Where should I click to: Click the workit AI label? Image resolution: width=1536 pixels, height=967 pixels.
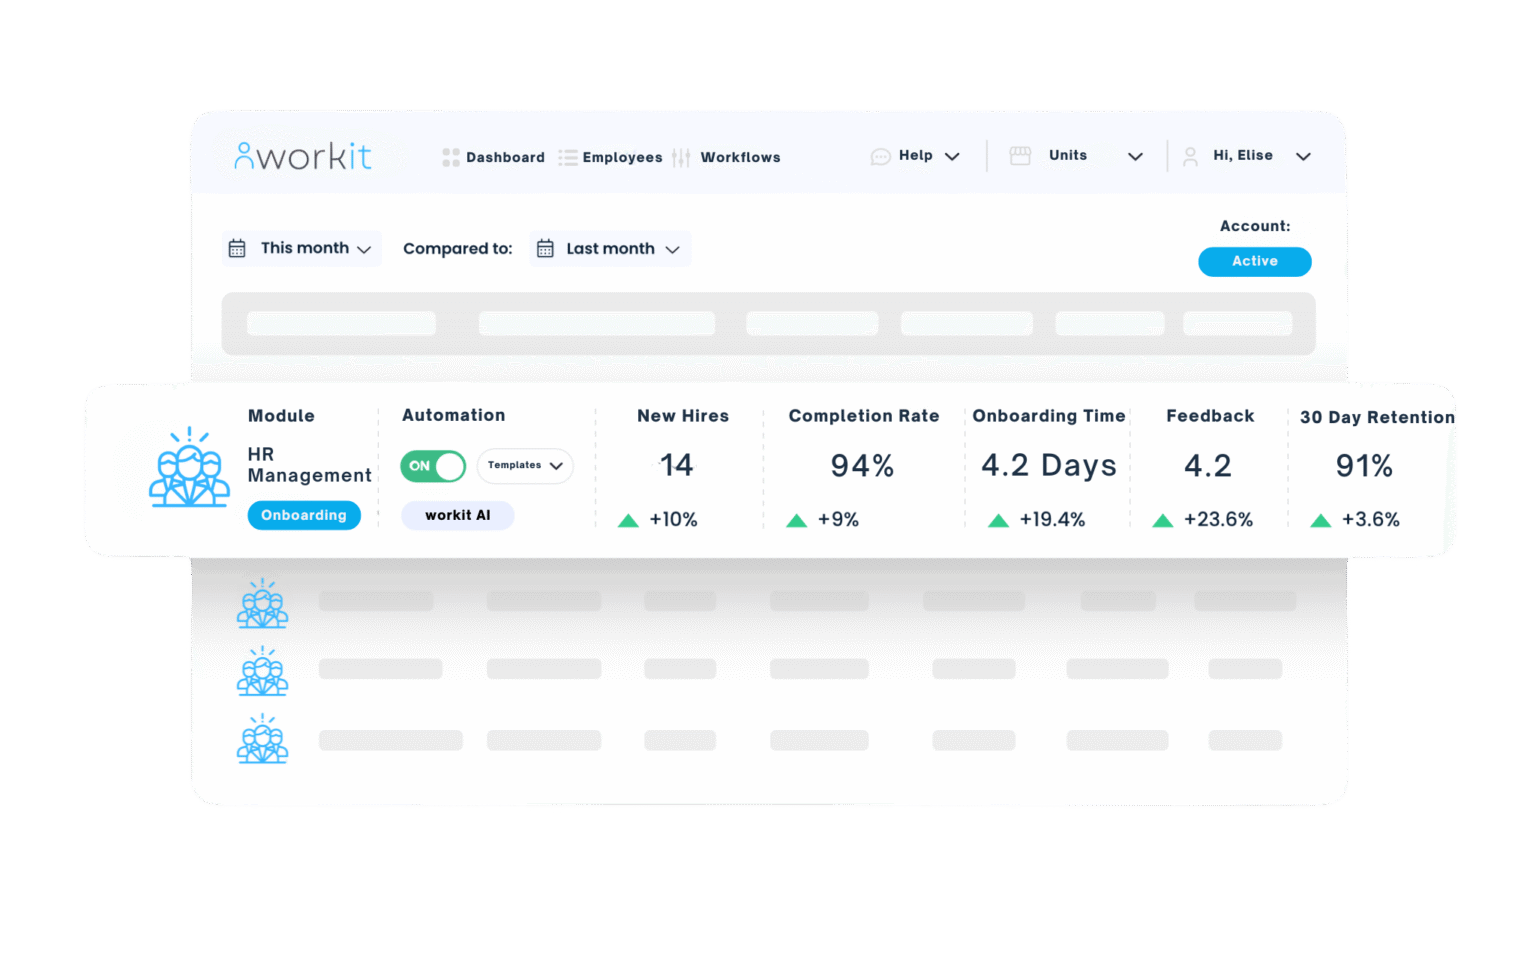(458, 515)
